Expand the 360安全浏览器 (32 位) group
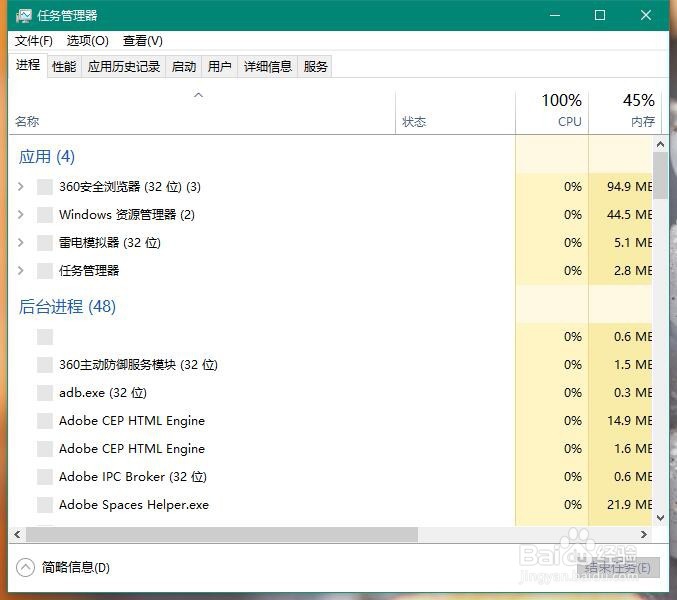The width and height of the screenshot is (677, 600). click(x=20, y=186)
